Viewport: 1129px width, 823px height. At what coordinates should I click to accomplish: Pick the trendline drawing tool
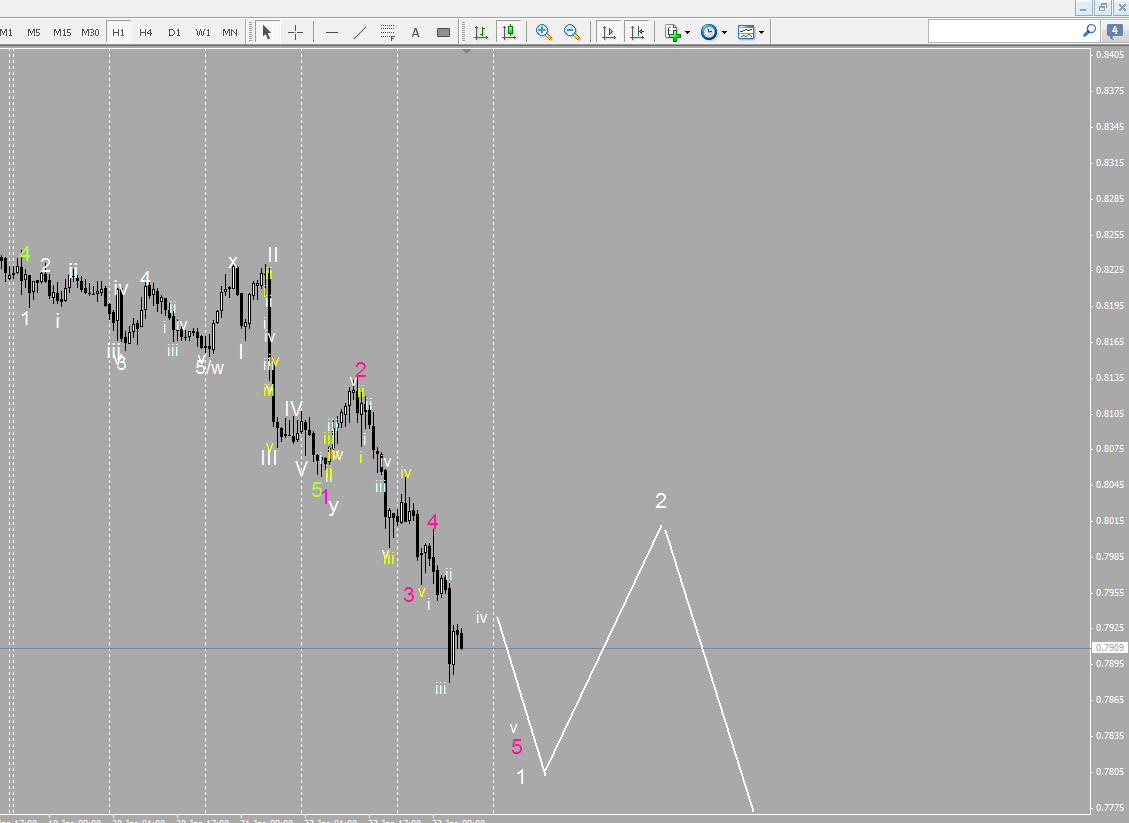360,31
